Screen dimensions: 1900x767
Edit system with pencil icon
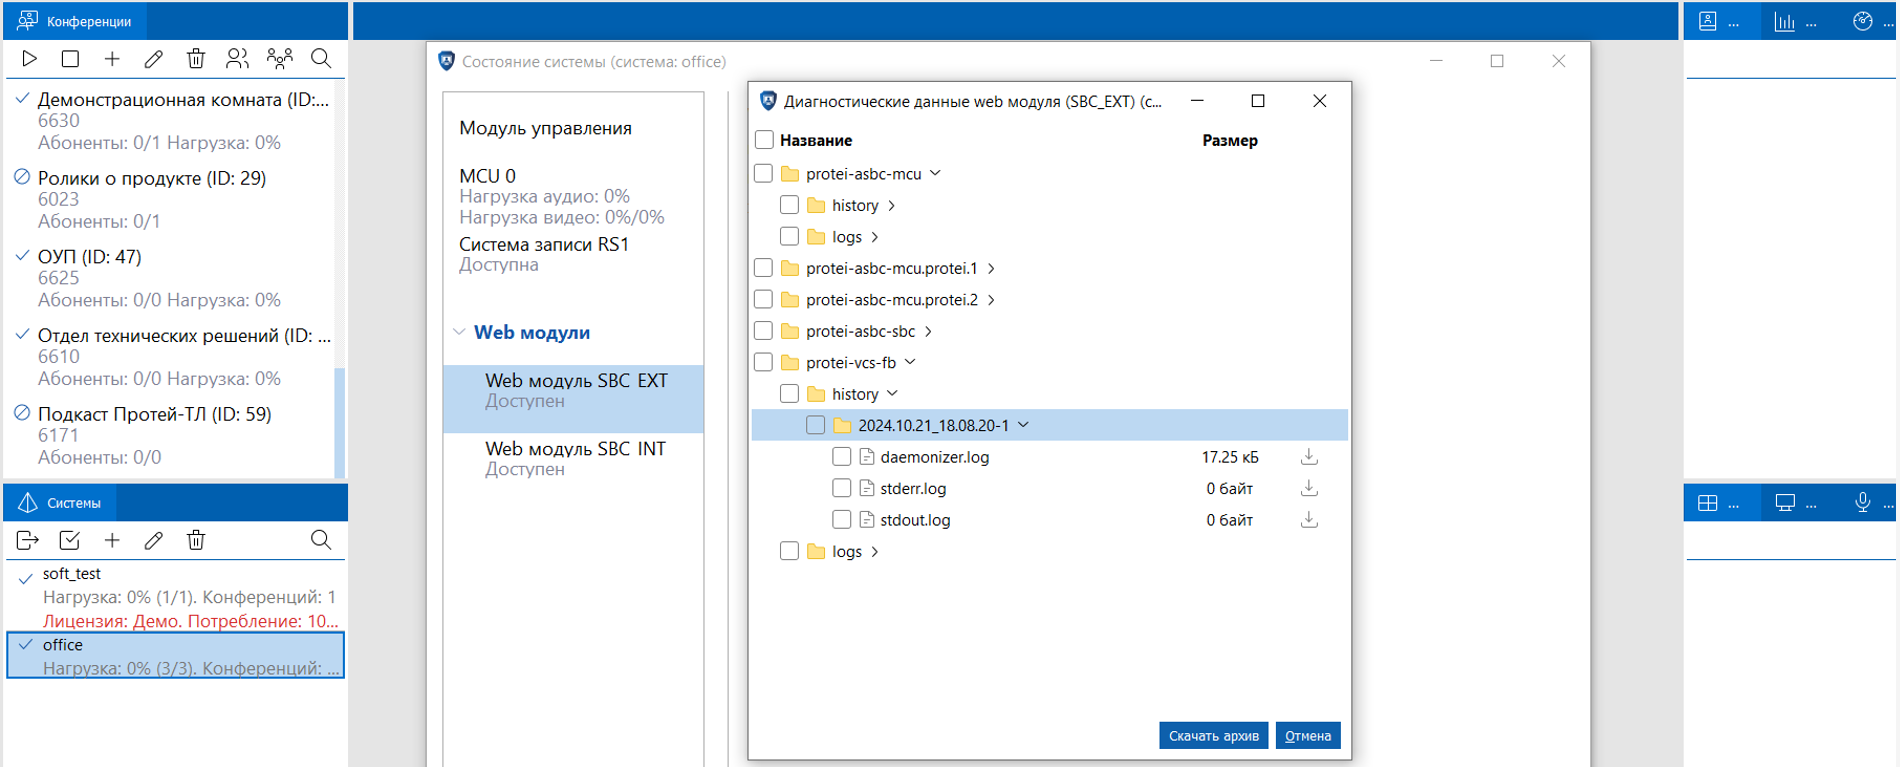tap(153, 541)
